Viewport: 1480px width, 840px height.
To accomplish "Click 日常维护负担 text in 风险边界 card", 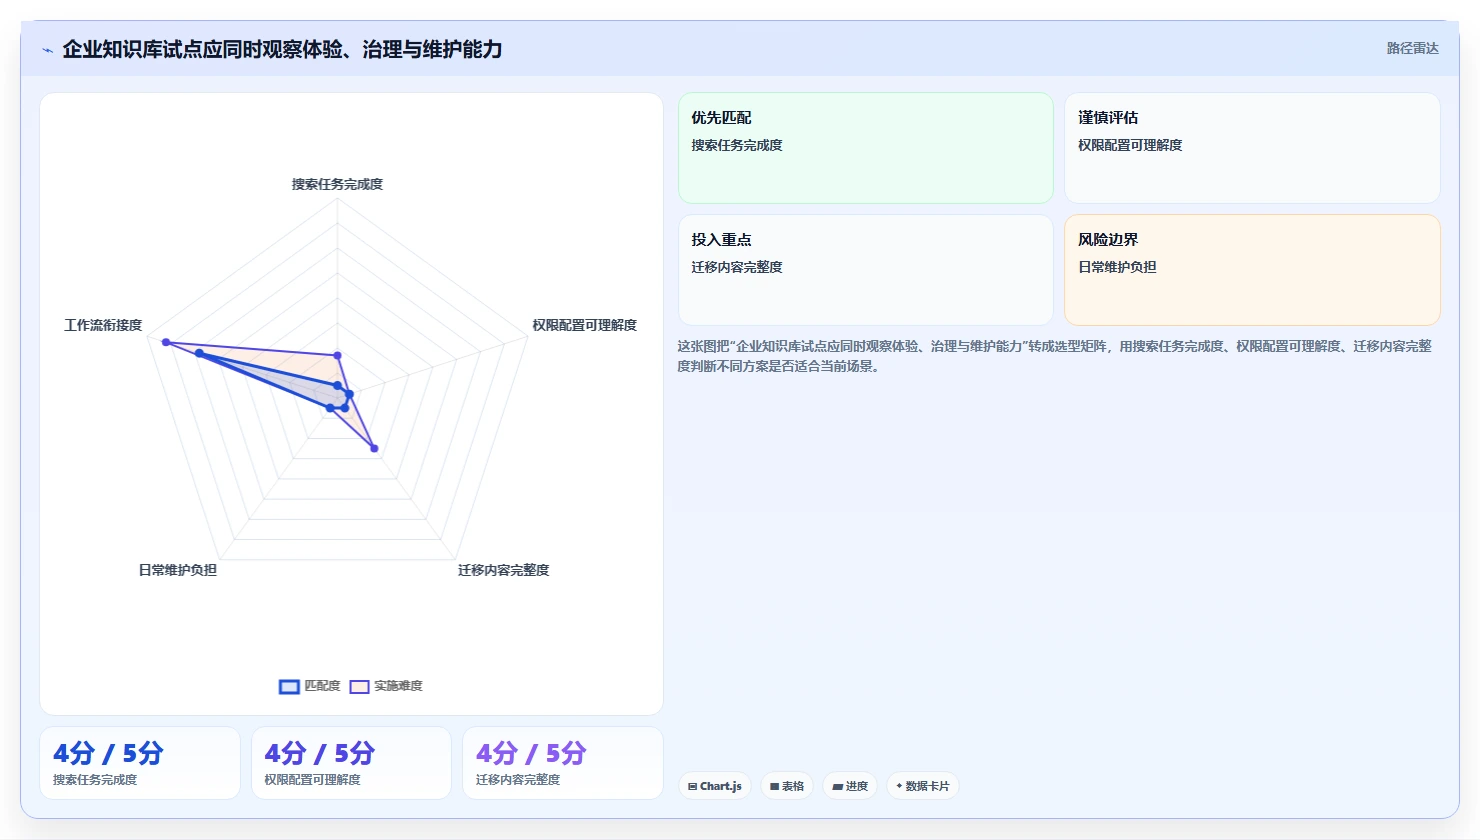I will (1117, 267).
